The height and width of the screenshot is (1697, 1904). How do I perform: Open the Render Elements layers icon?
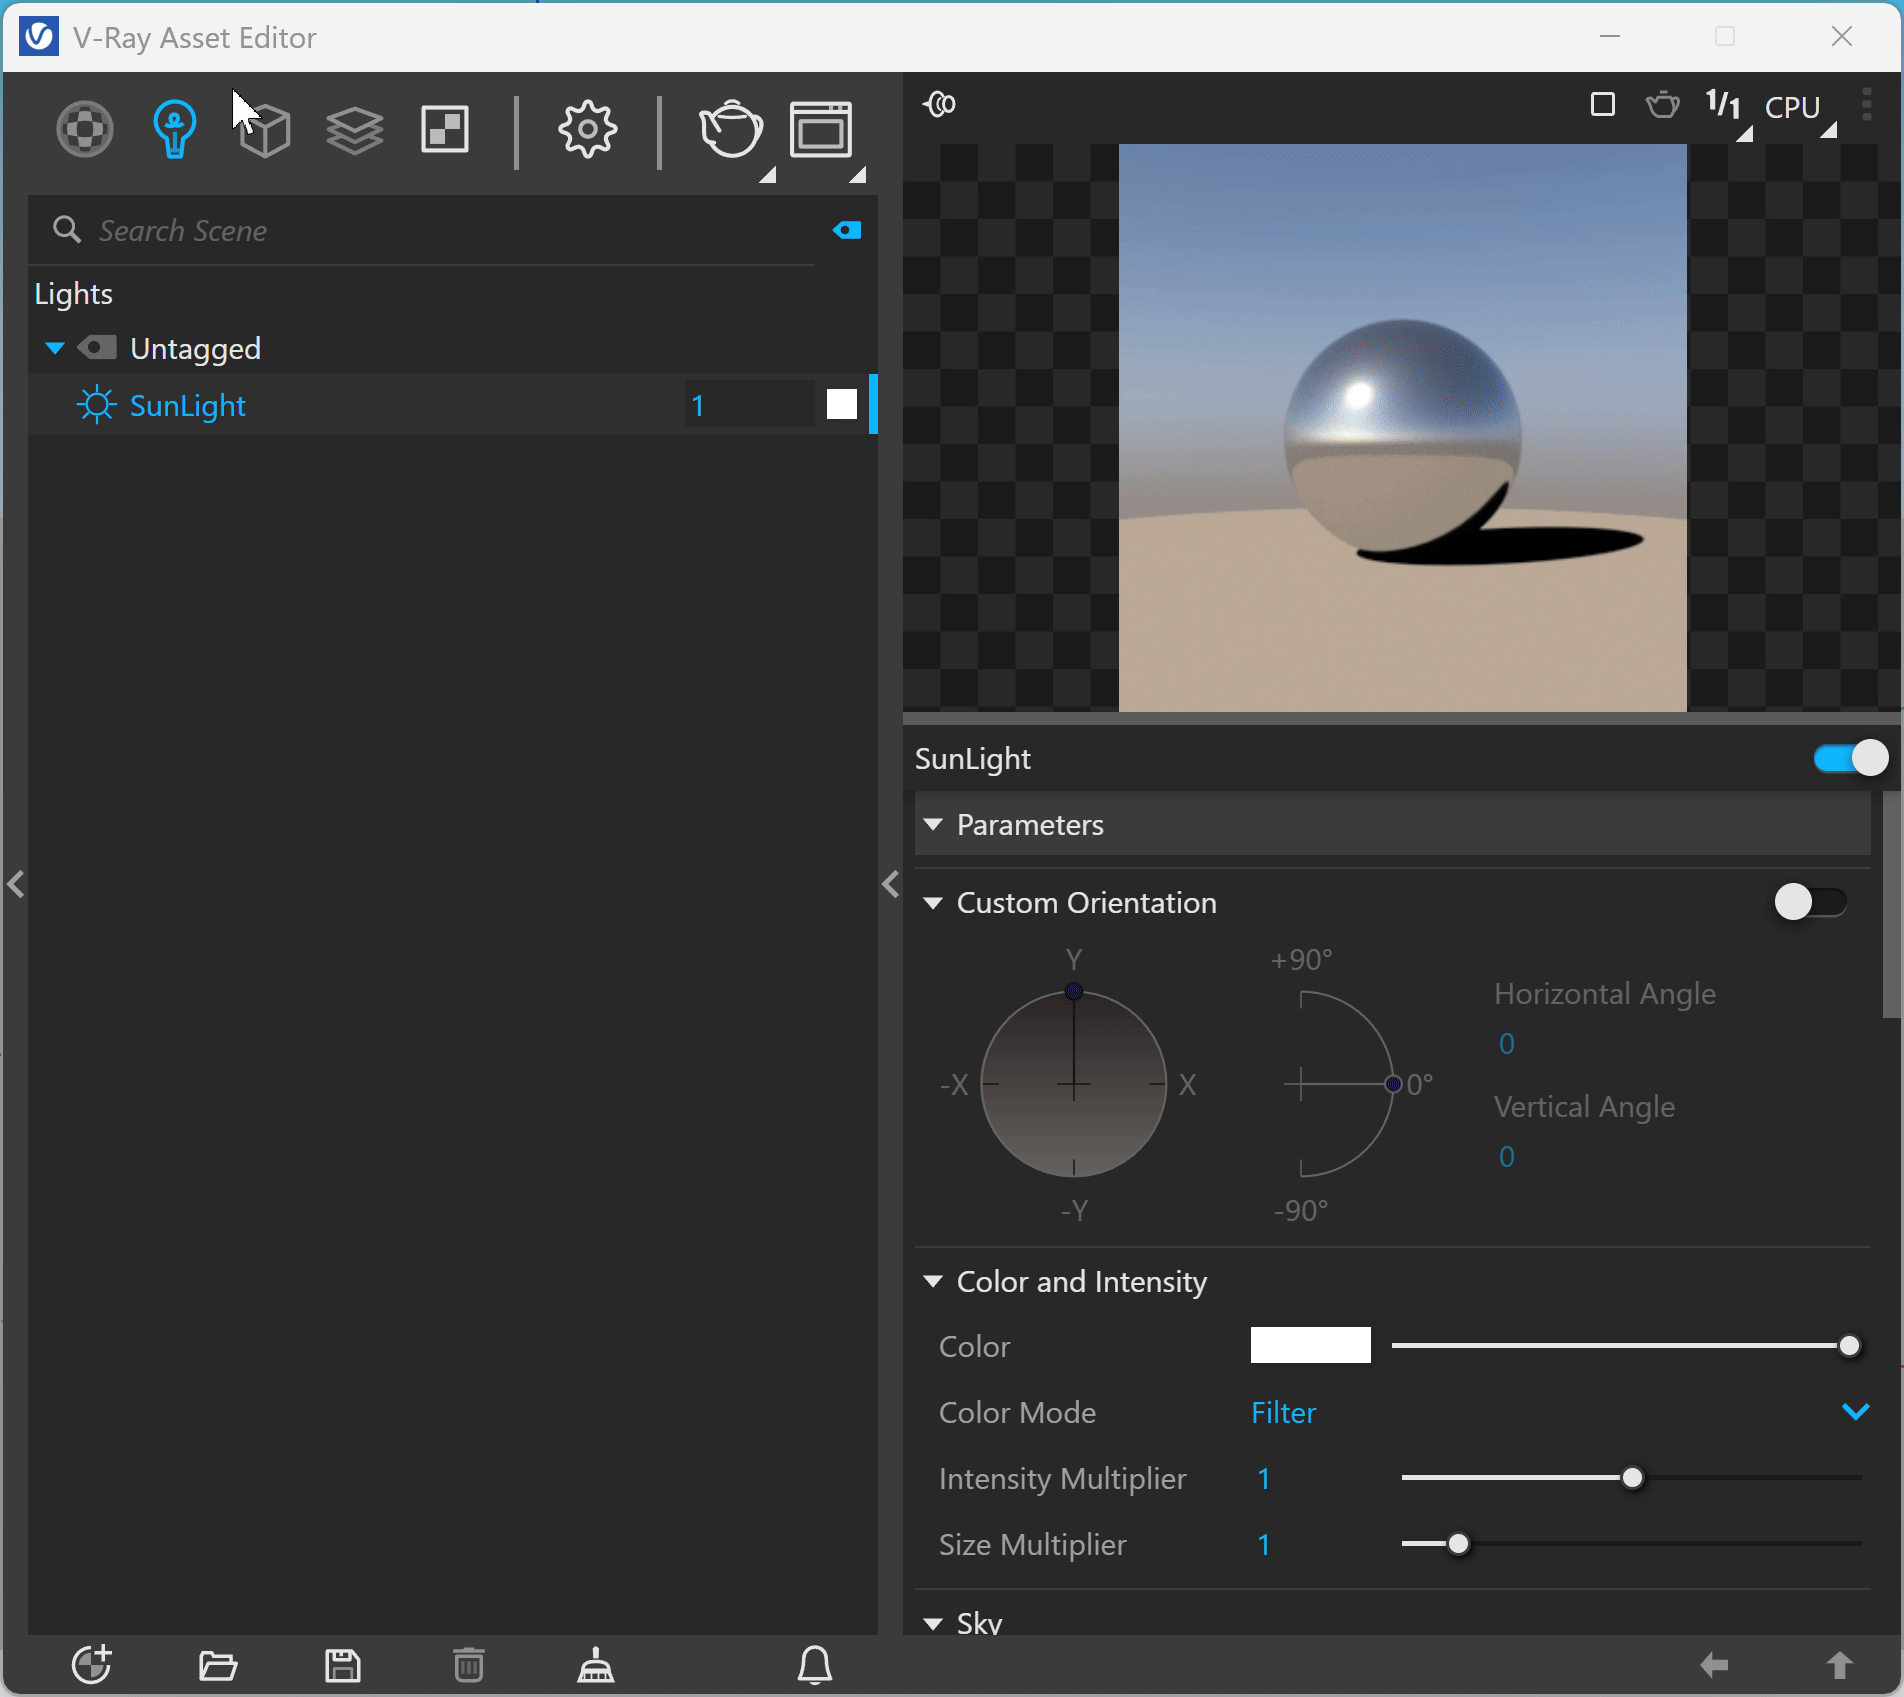[355, 129]
